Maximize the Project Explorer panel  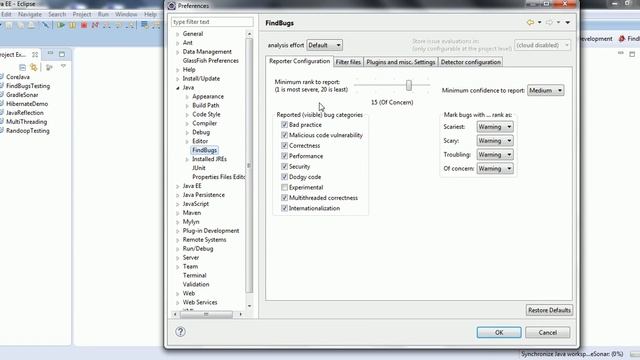point(62,54)
